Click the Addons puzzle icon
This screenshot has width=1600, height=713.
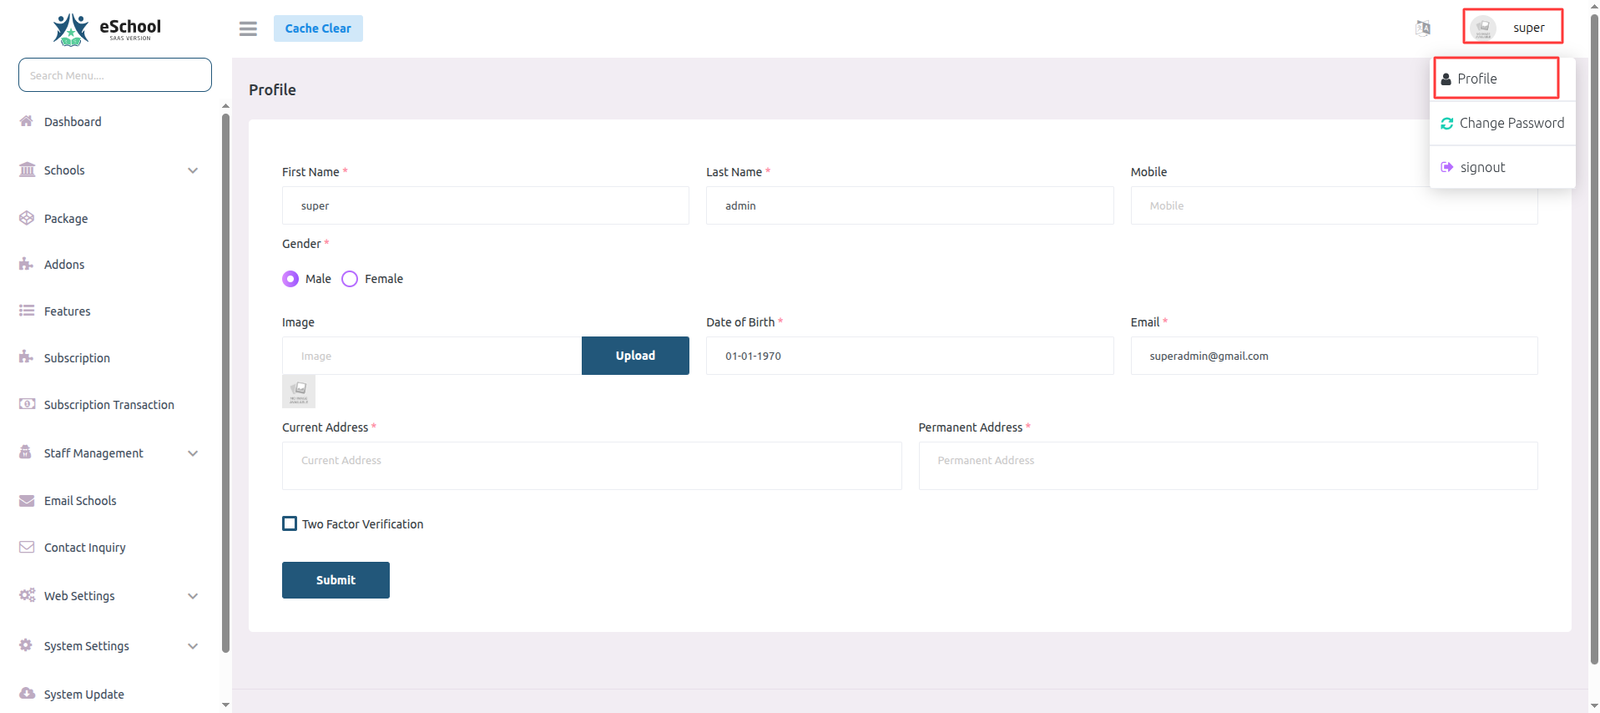27,264
